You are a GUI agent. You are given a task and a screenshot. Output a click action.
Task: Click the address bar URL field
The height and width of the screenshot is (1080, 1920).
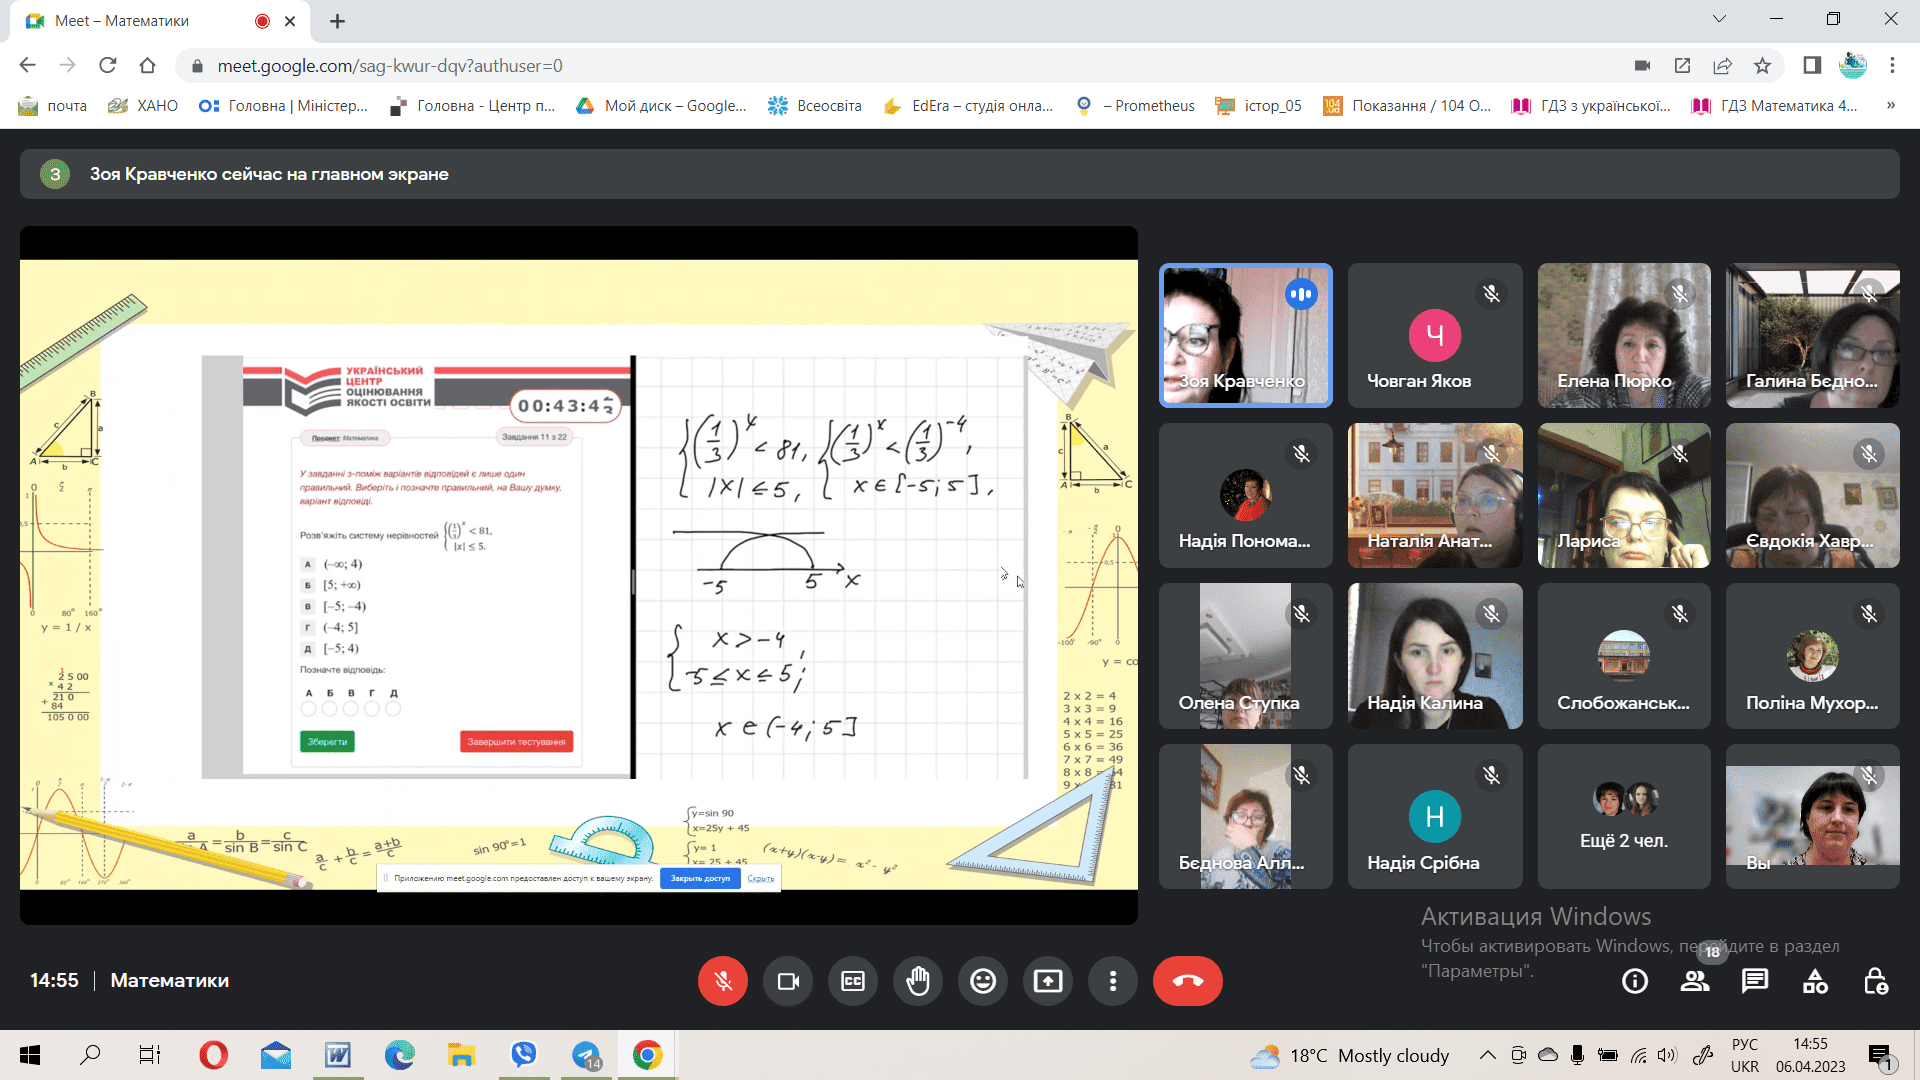pos(900,65)
